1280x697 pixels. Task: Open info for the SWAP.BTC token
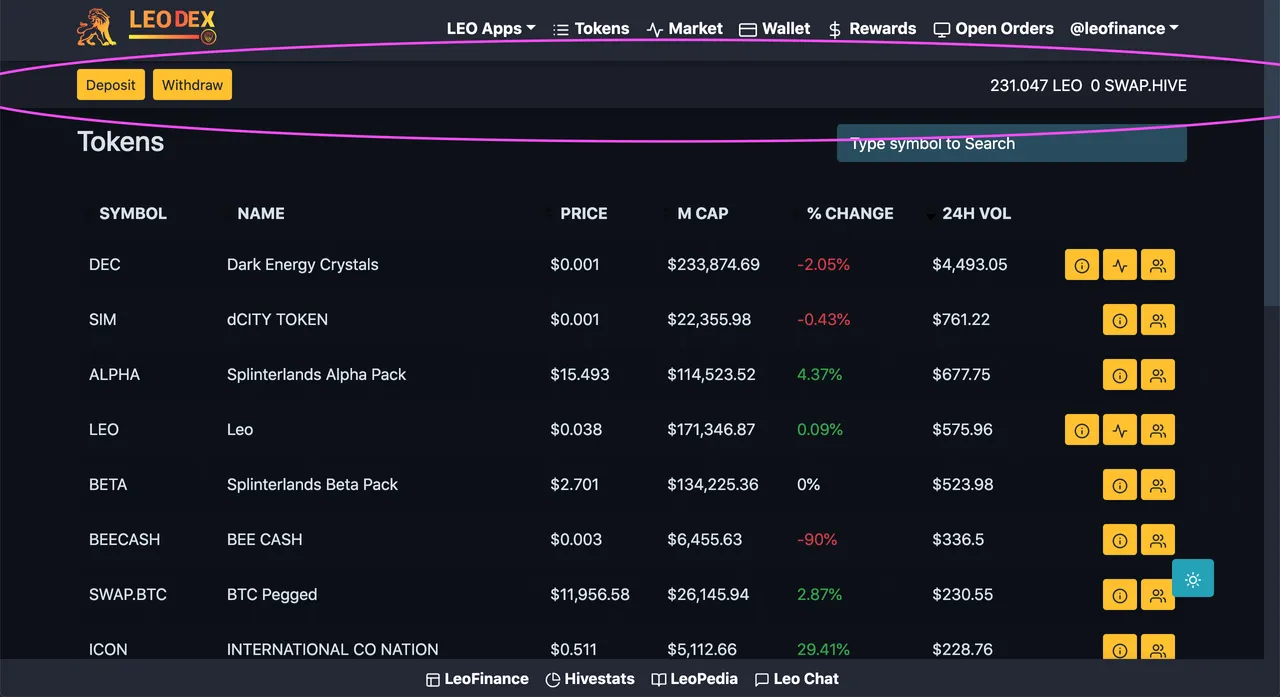click(1119, 595)
